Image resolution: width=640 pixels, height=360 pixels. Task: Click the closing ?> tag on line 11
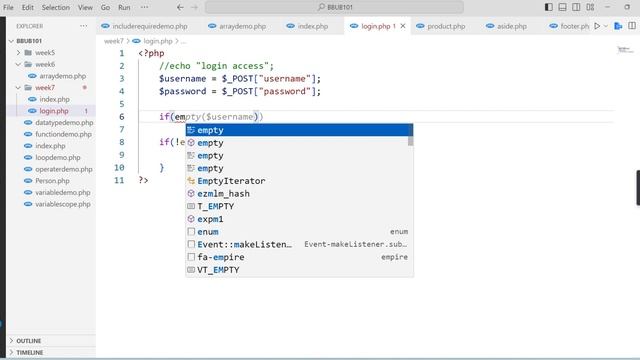(143, 180)
